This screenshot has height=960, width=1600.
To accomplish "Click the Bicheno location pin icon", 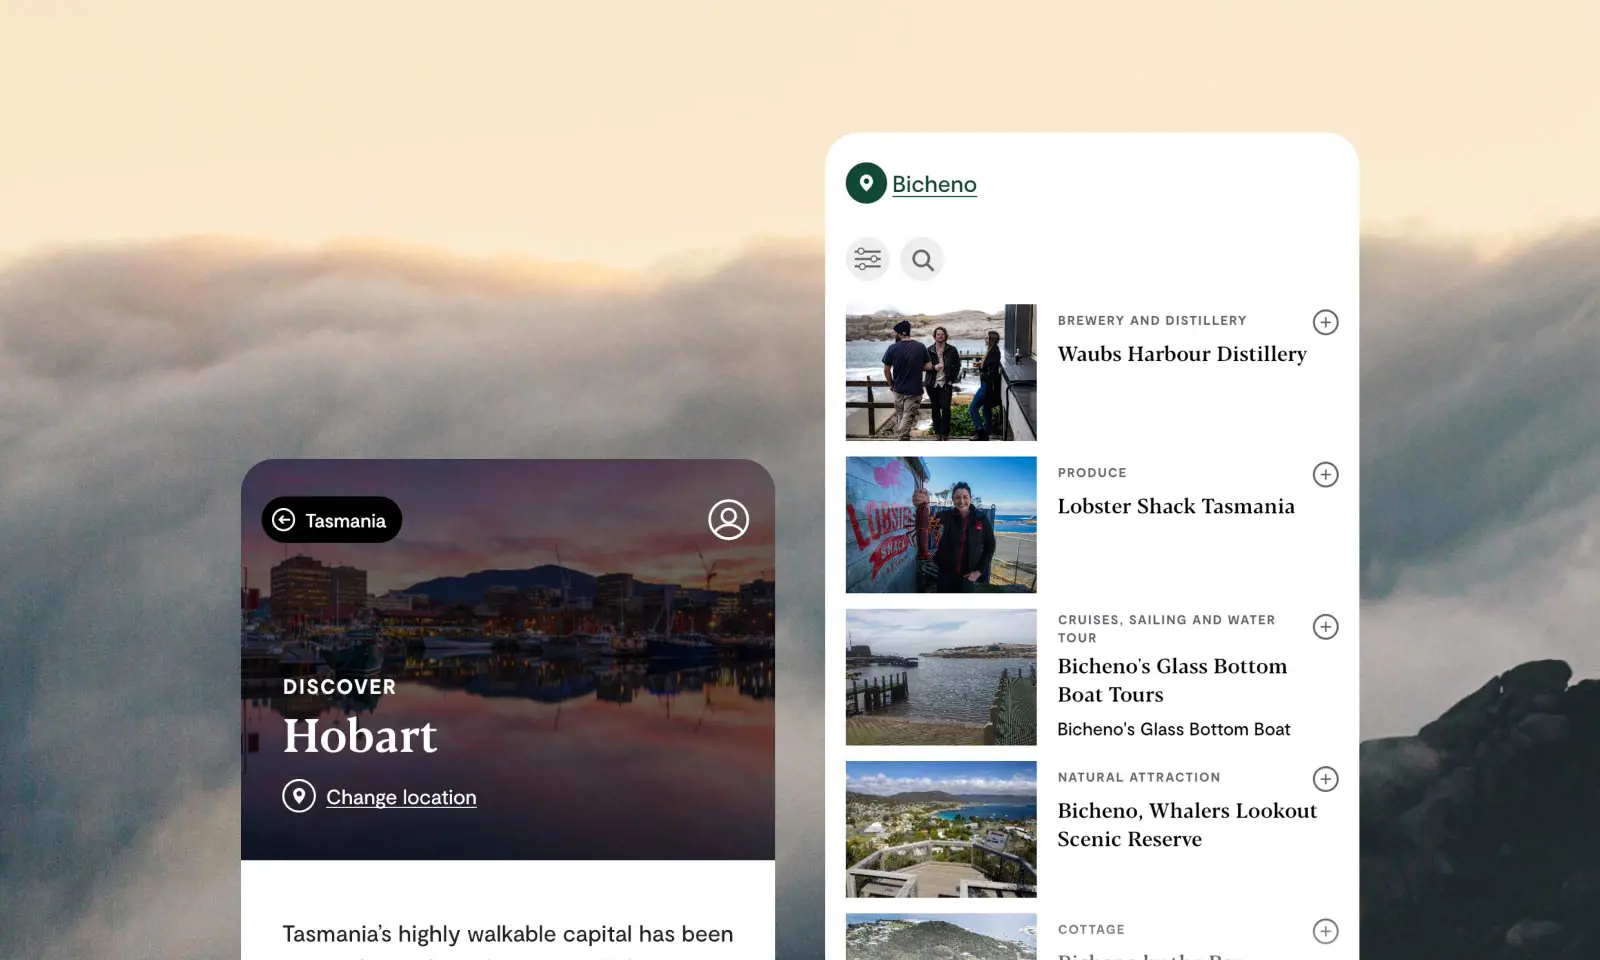I will [866, 183].
